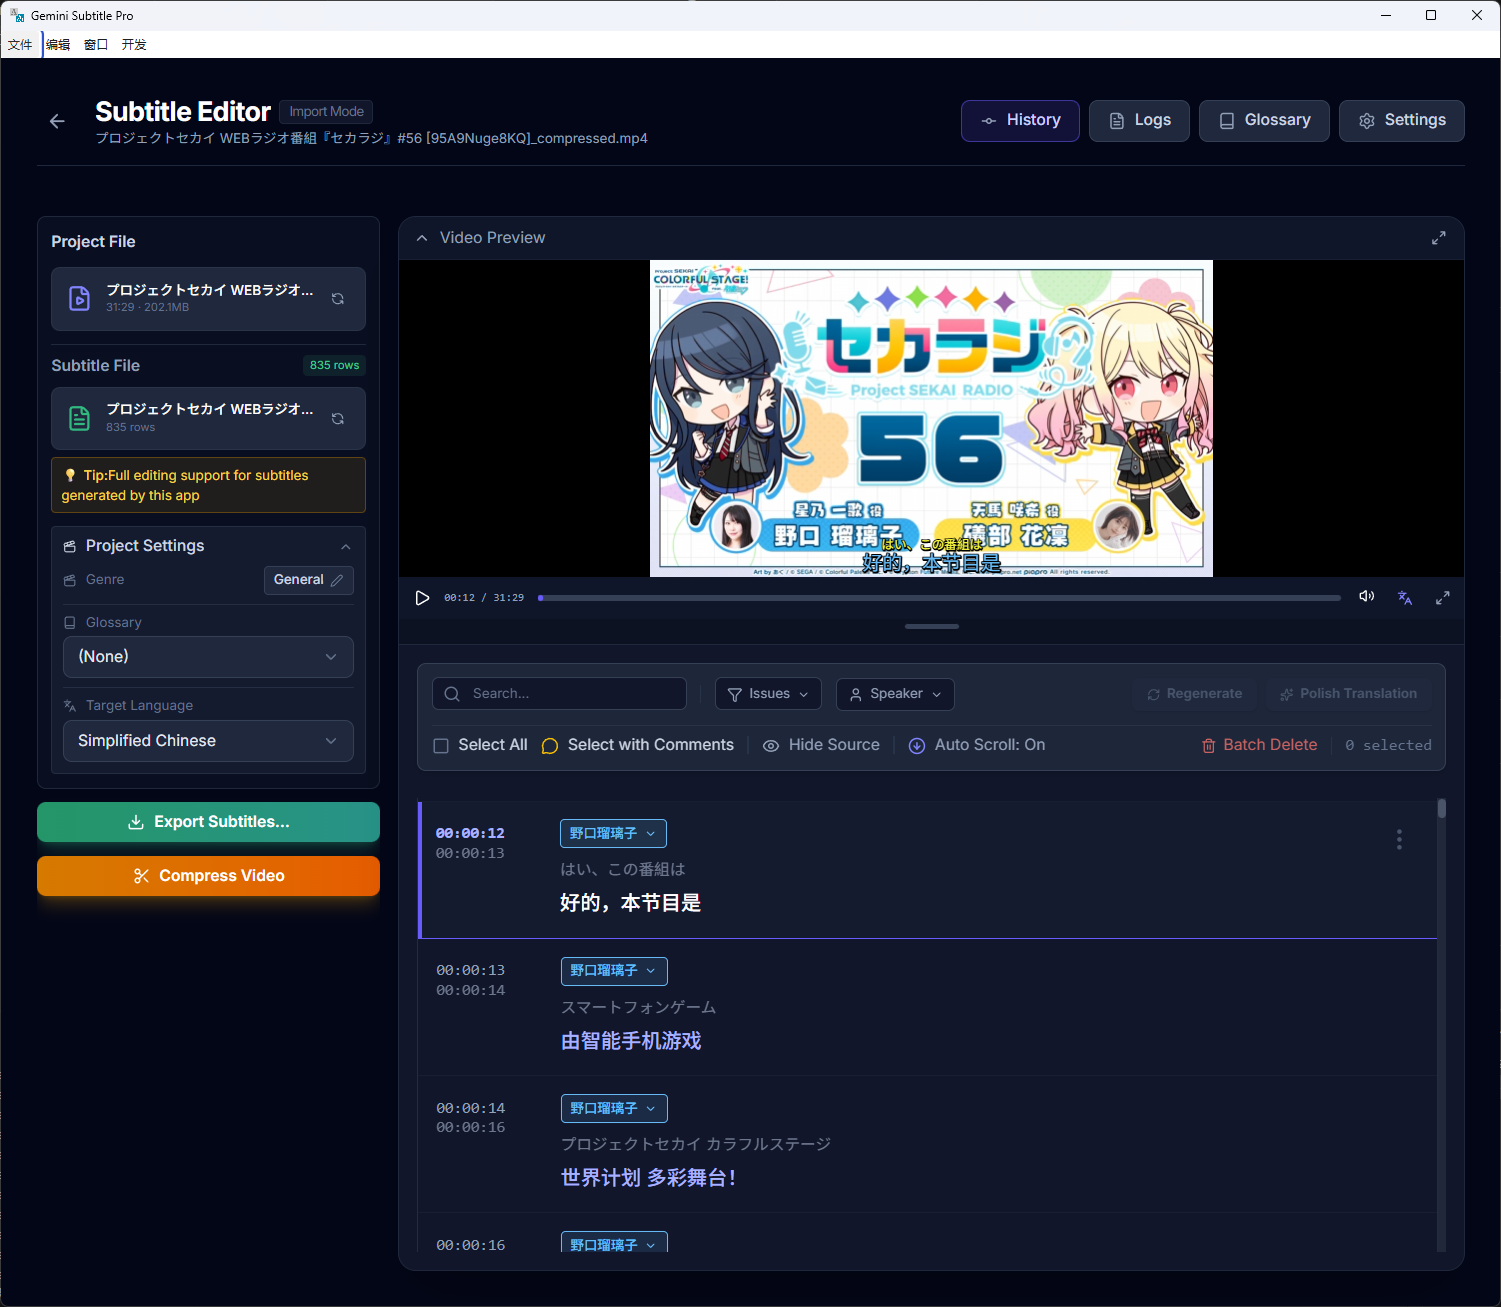
Task: Open the 开发 menu
Action: (x=133, y=44)
